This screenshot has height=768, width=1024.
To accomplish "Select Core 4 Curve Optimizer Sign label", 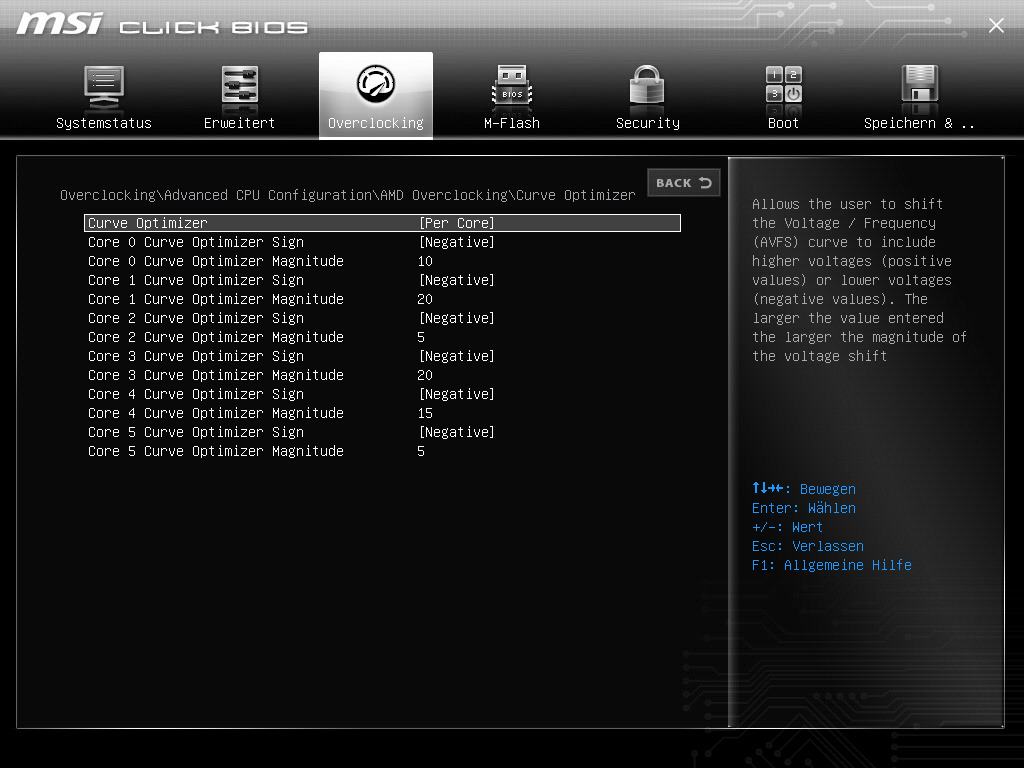I will pos(196,394).
